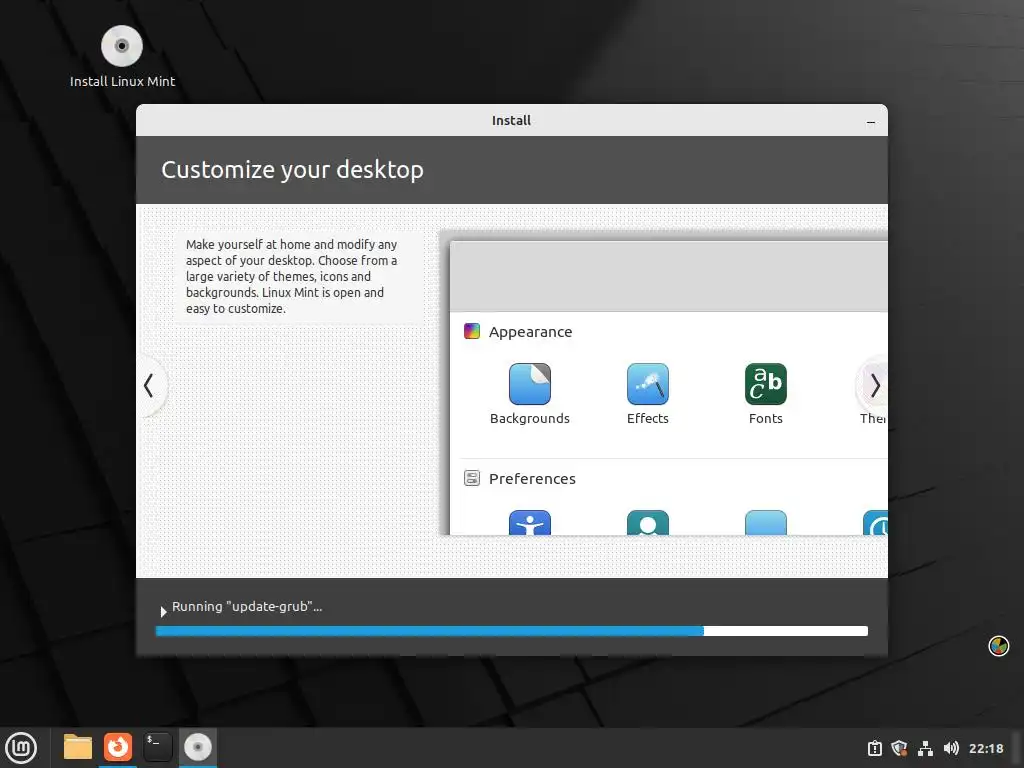This screenshot has width=1024, height=768.
Task: Click the Appearance section color icon
Action: (472, 331)
